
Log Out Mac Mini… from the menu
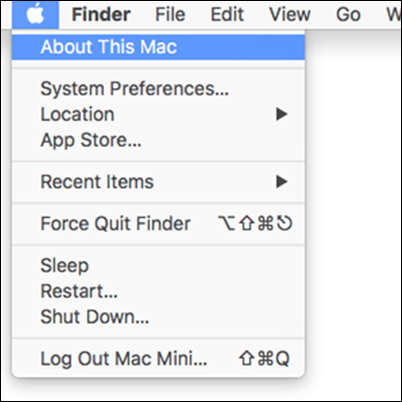(x=158, y=359)
